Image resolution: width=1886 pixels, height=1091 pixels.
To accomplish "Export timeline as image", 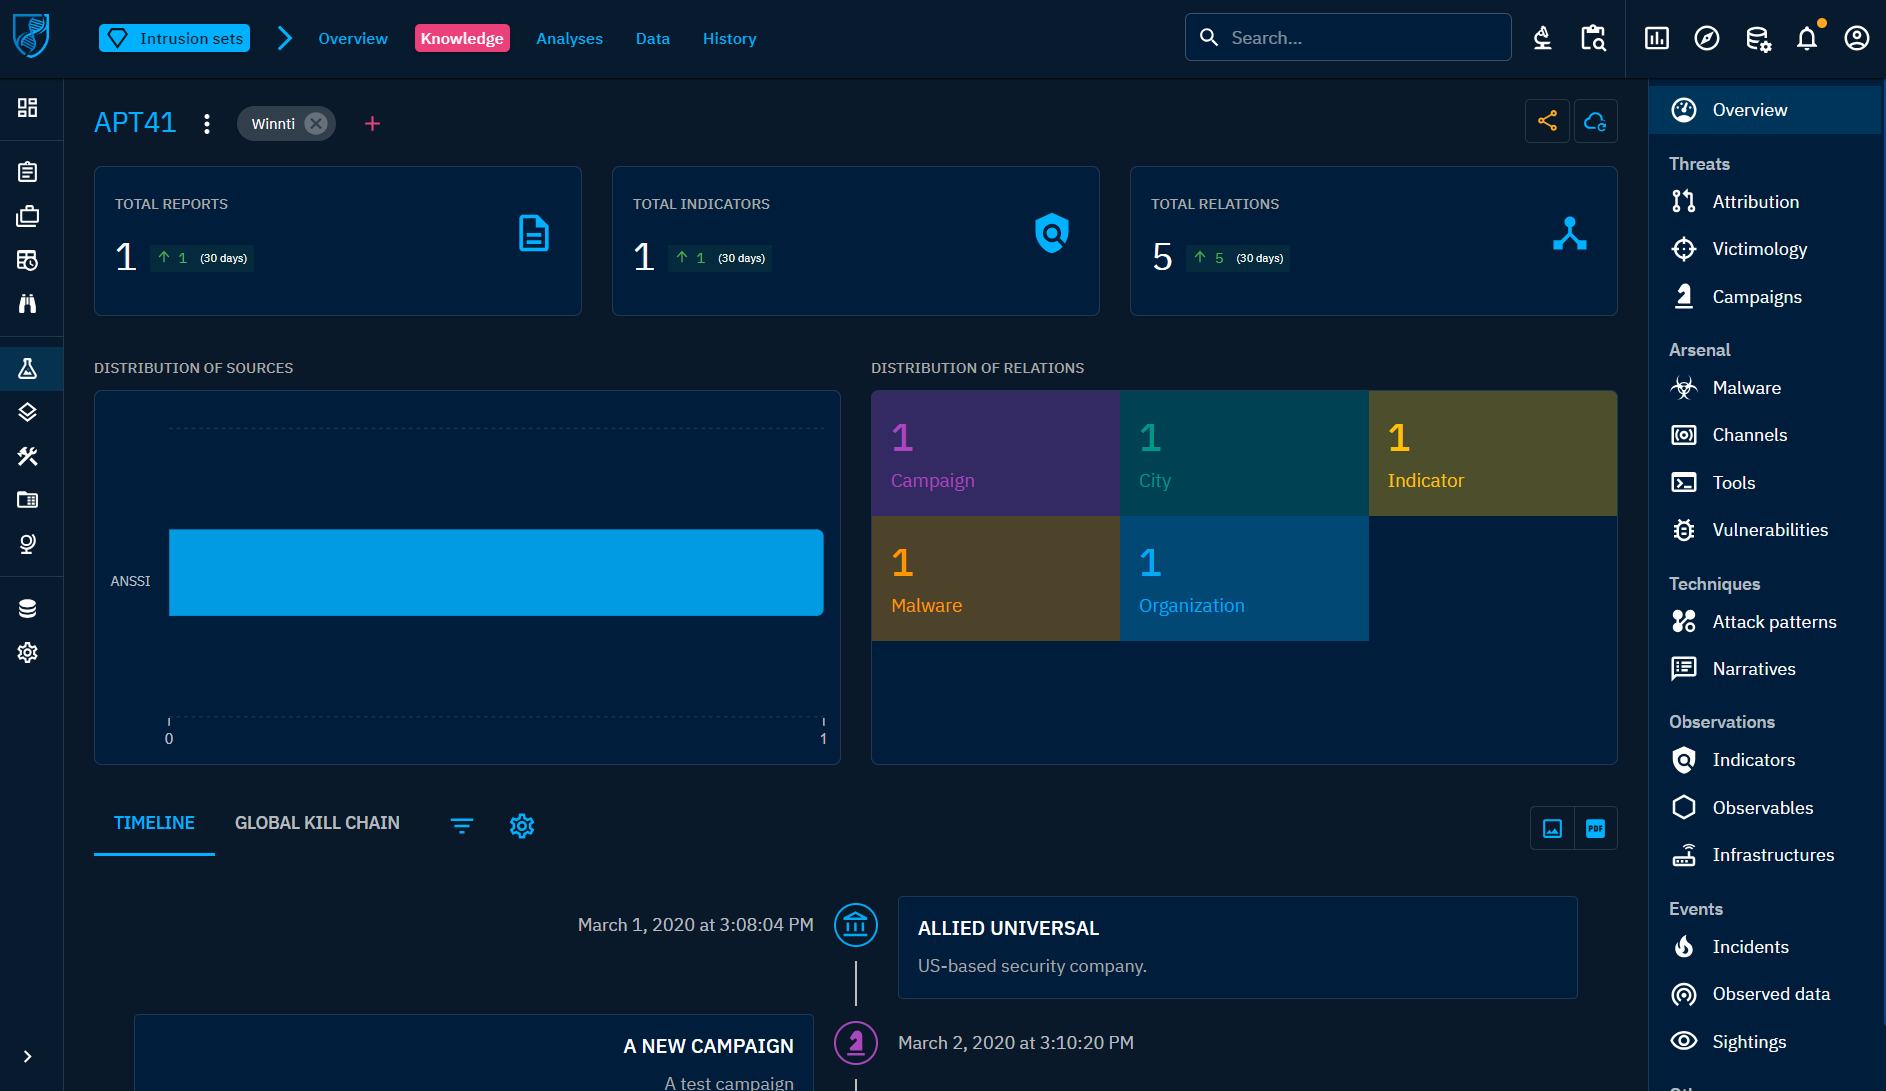I will (1552, 828).
